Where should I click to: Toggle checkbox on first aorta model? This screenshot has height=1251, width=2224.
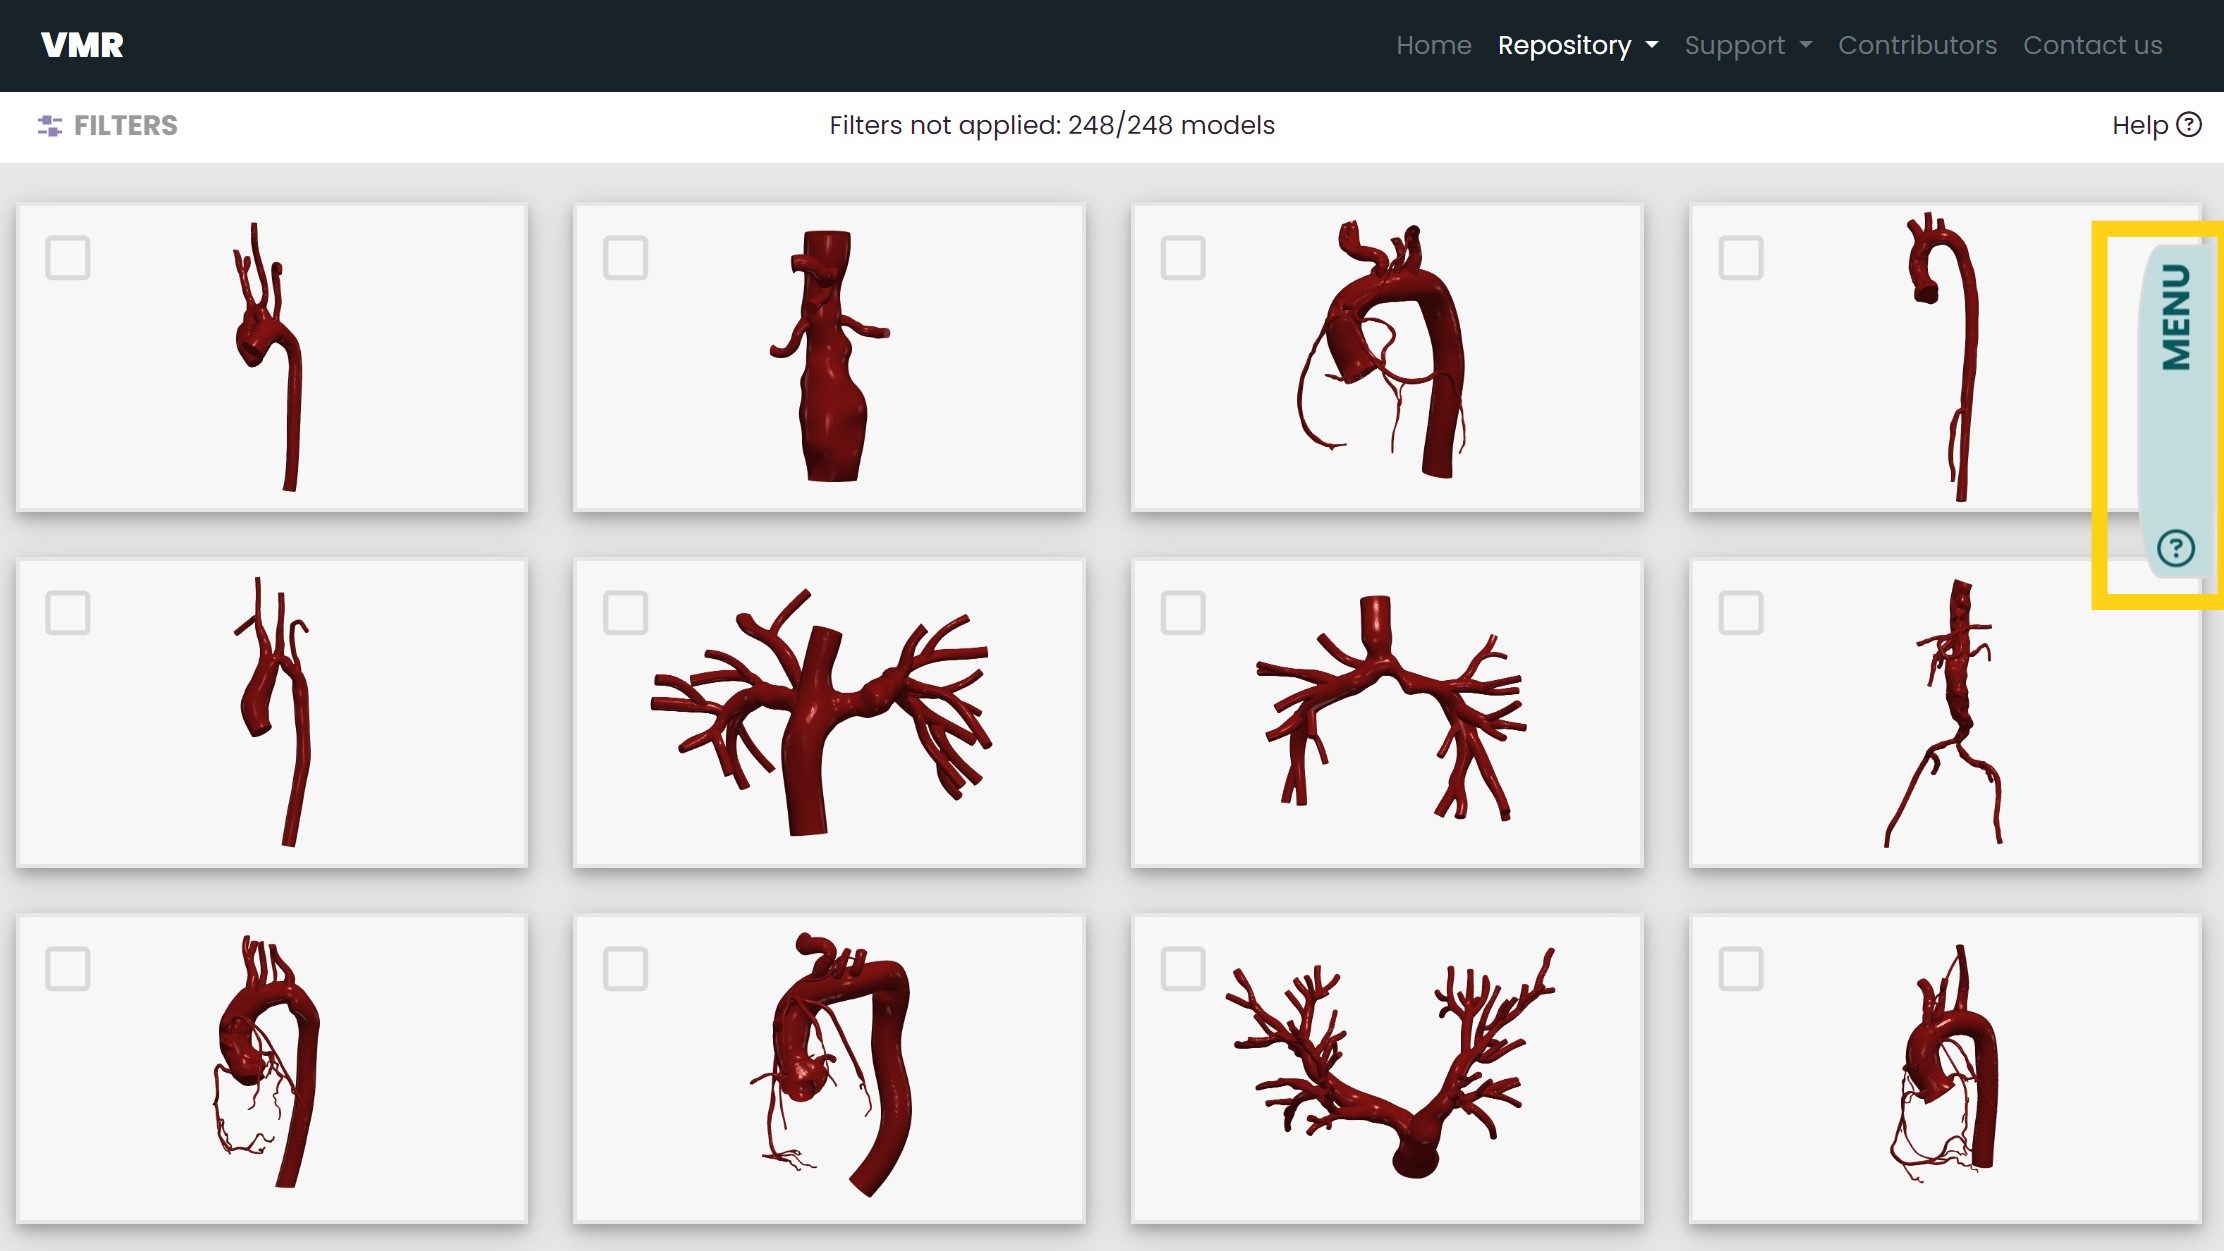(x=67, y=257)
